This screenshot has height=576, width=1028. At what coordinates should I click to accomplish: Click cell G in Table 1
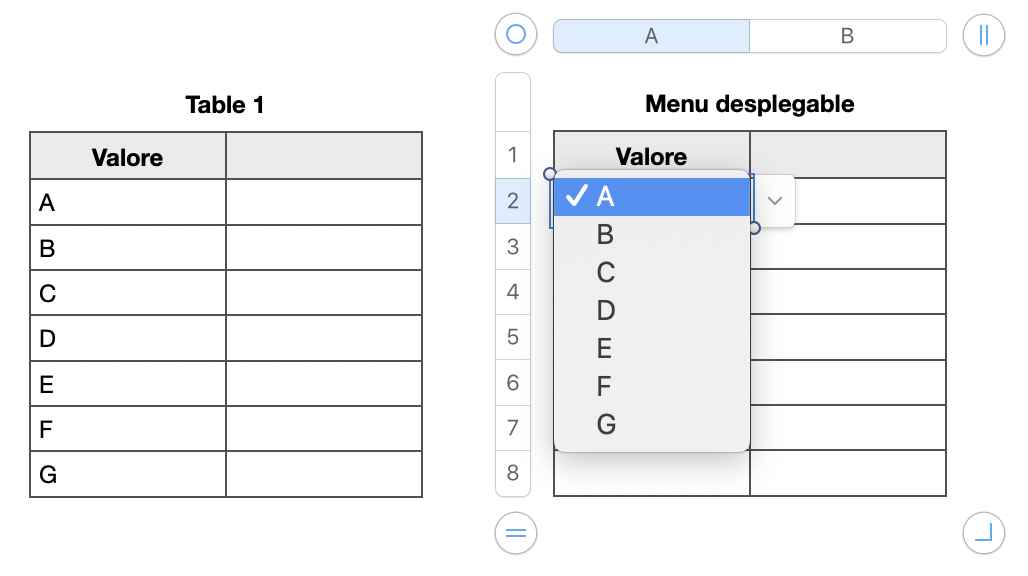tap(128, 474)
